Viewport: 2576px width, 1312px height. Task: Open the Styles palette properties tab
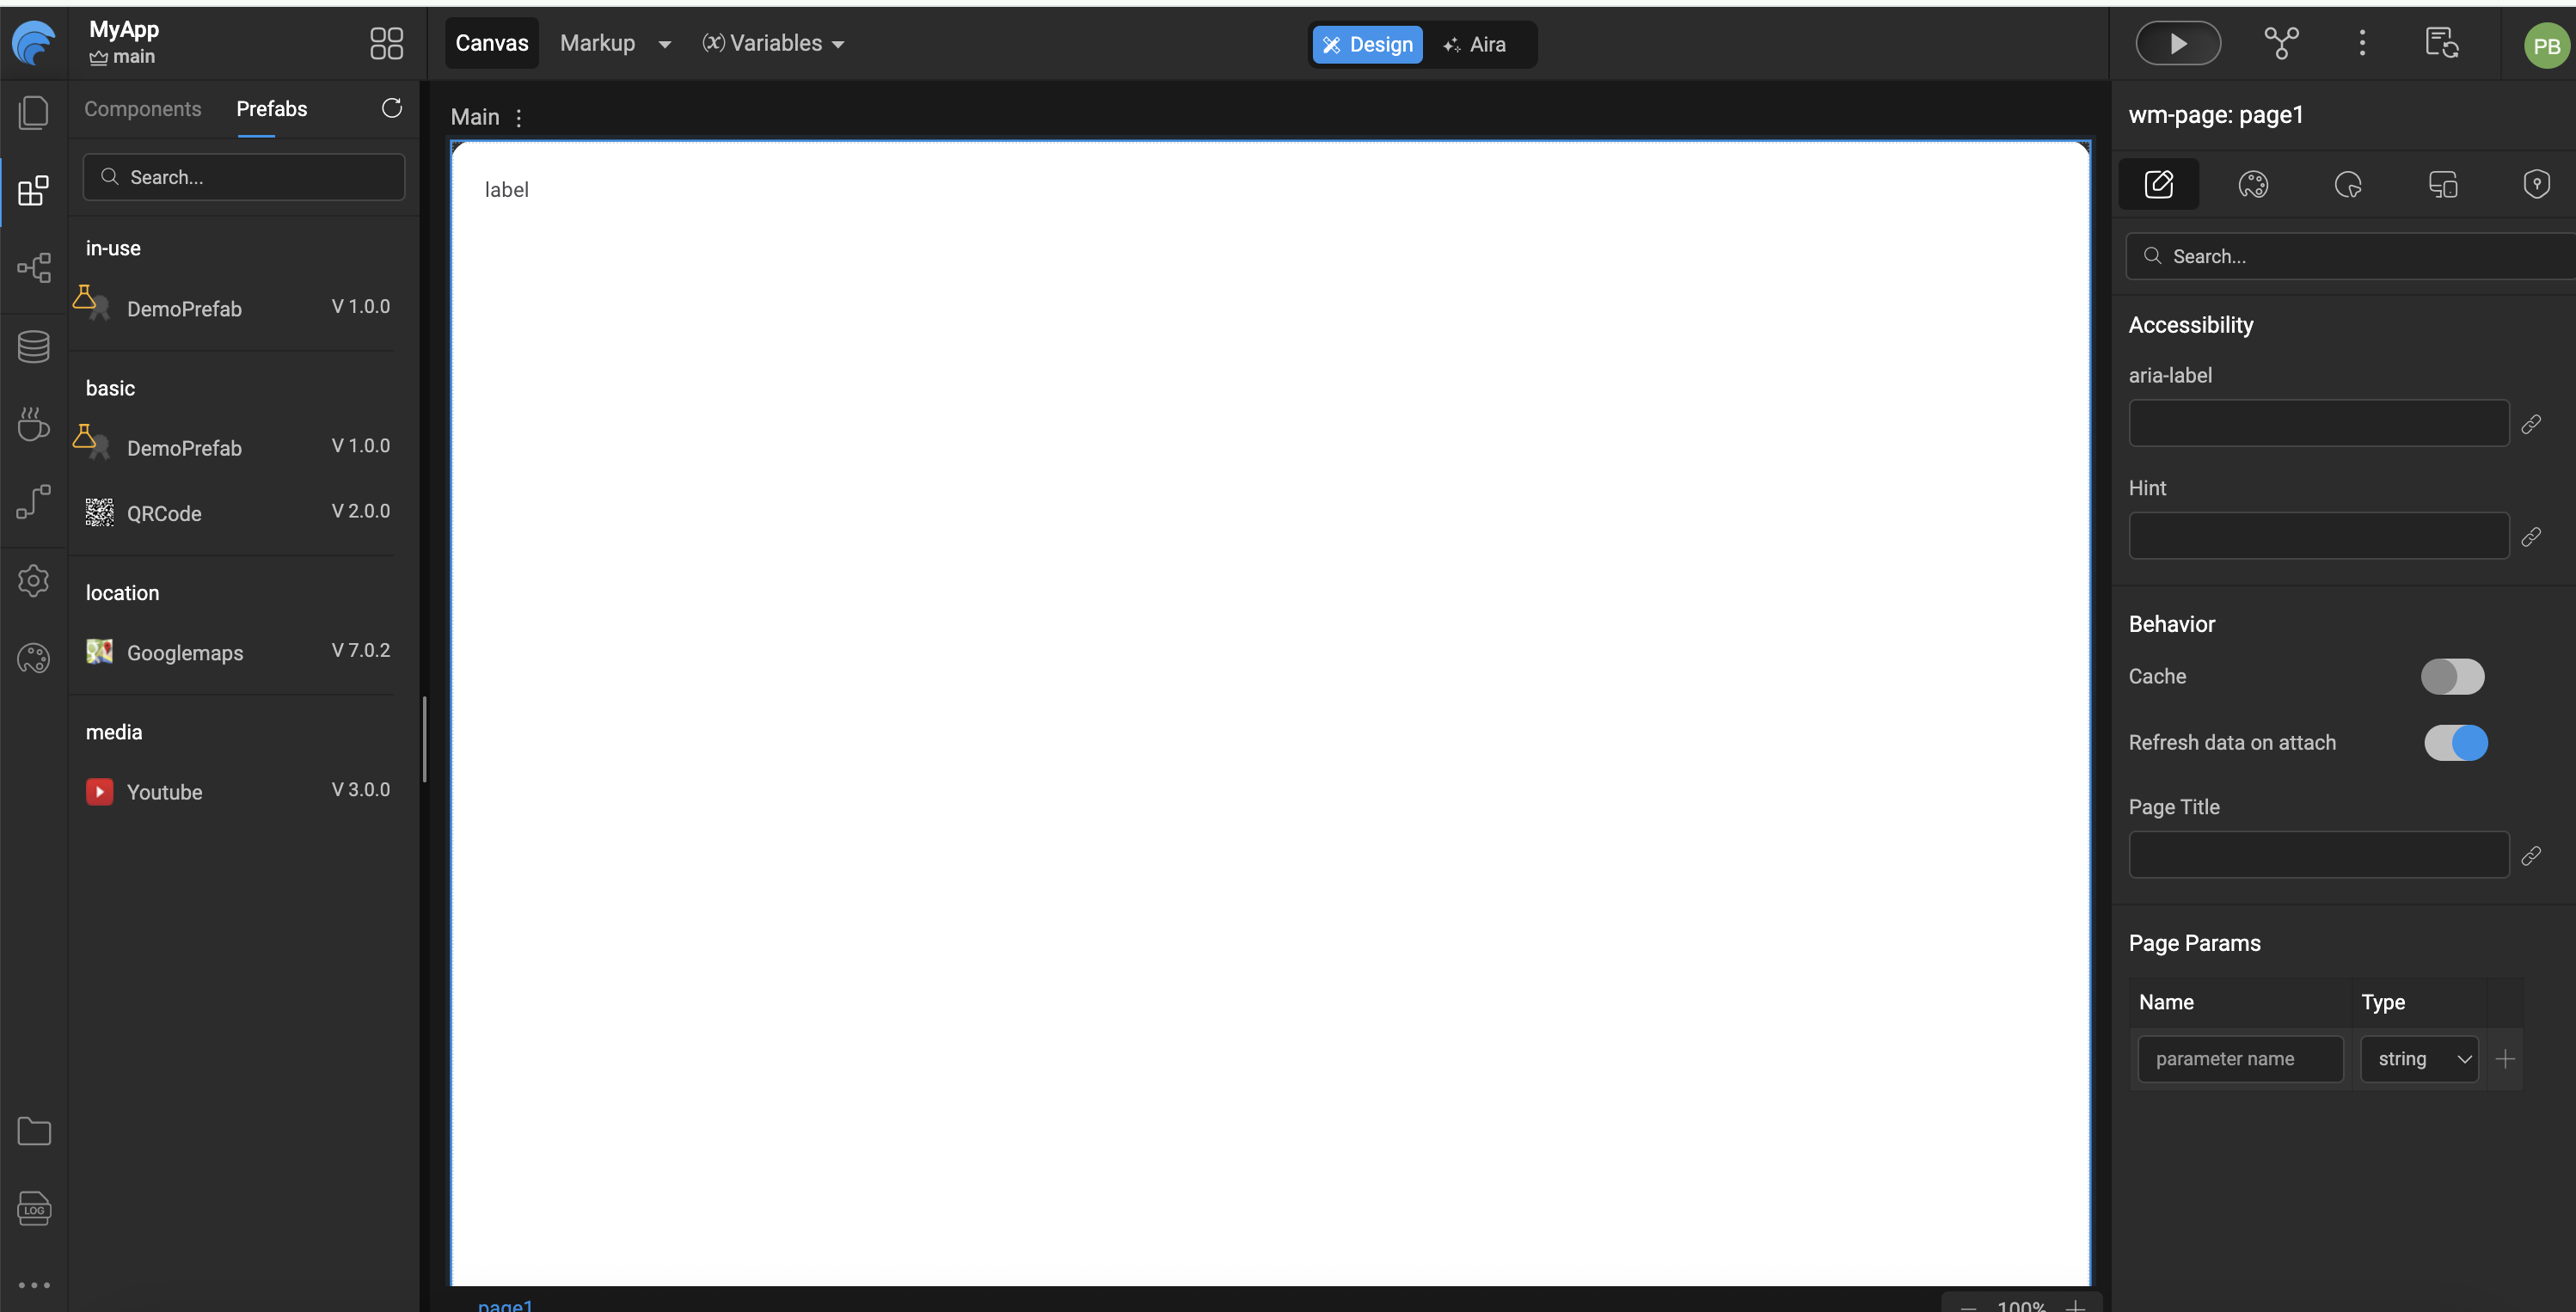click(x=2252, y=184)
